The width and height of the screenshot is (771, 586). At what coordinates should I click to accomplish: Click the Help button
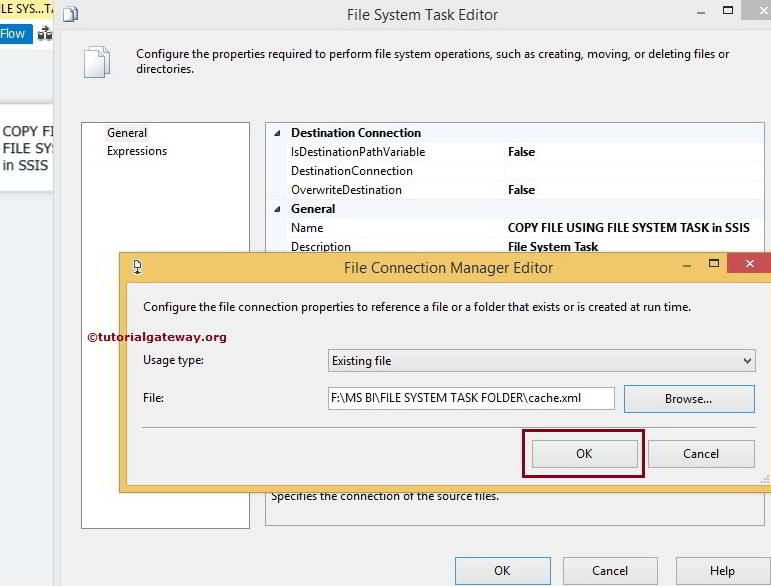pos(722,570)
